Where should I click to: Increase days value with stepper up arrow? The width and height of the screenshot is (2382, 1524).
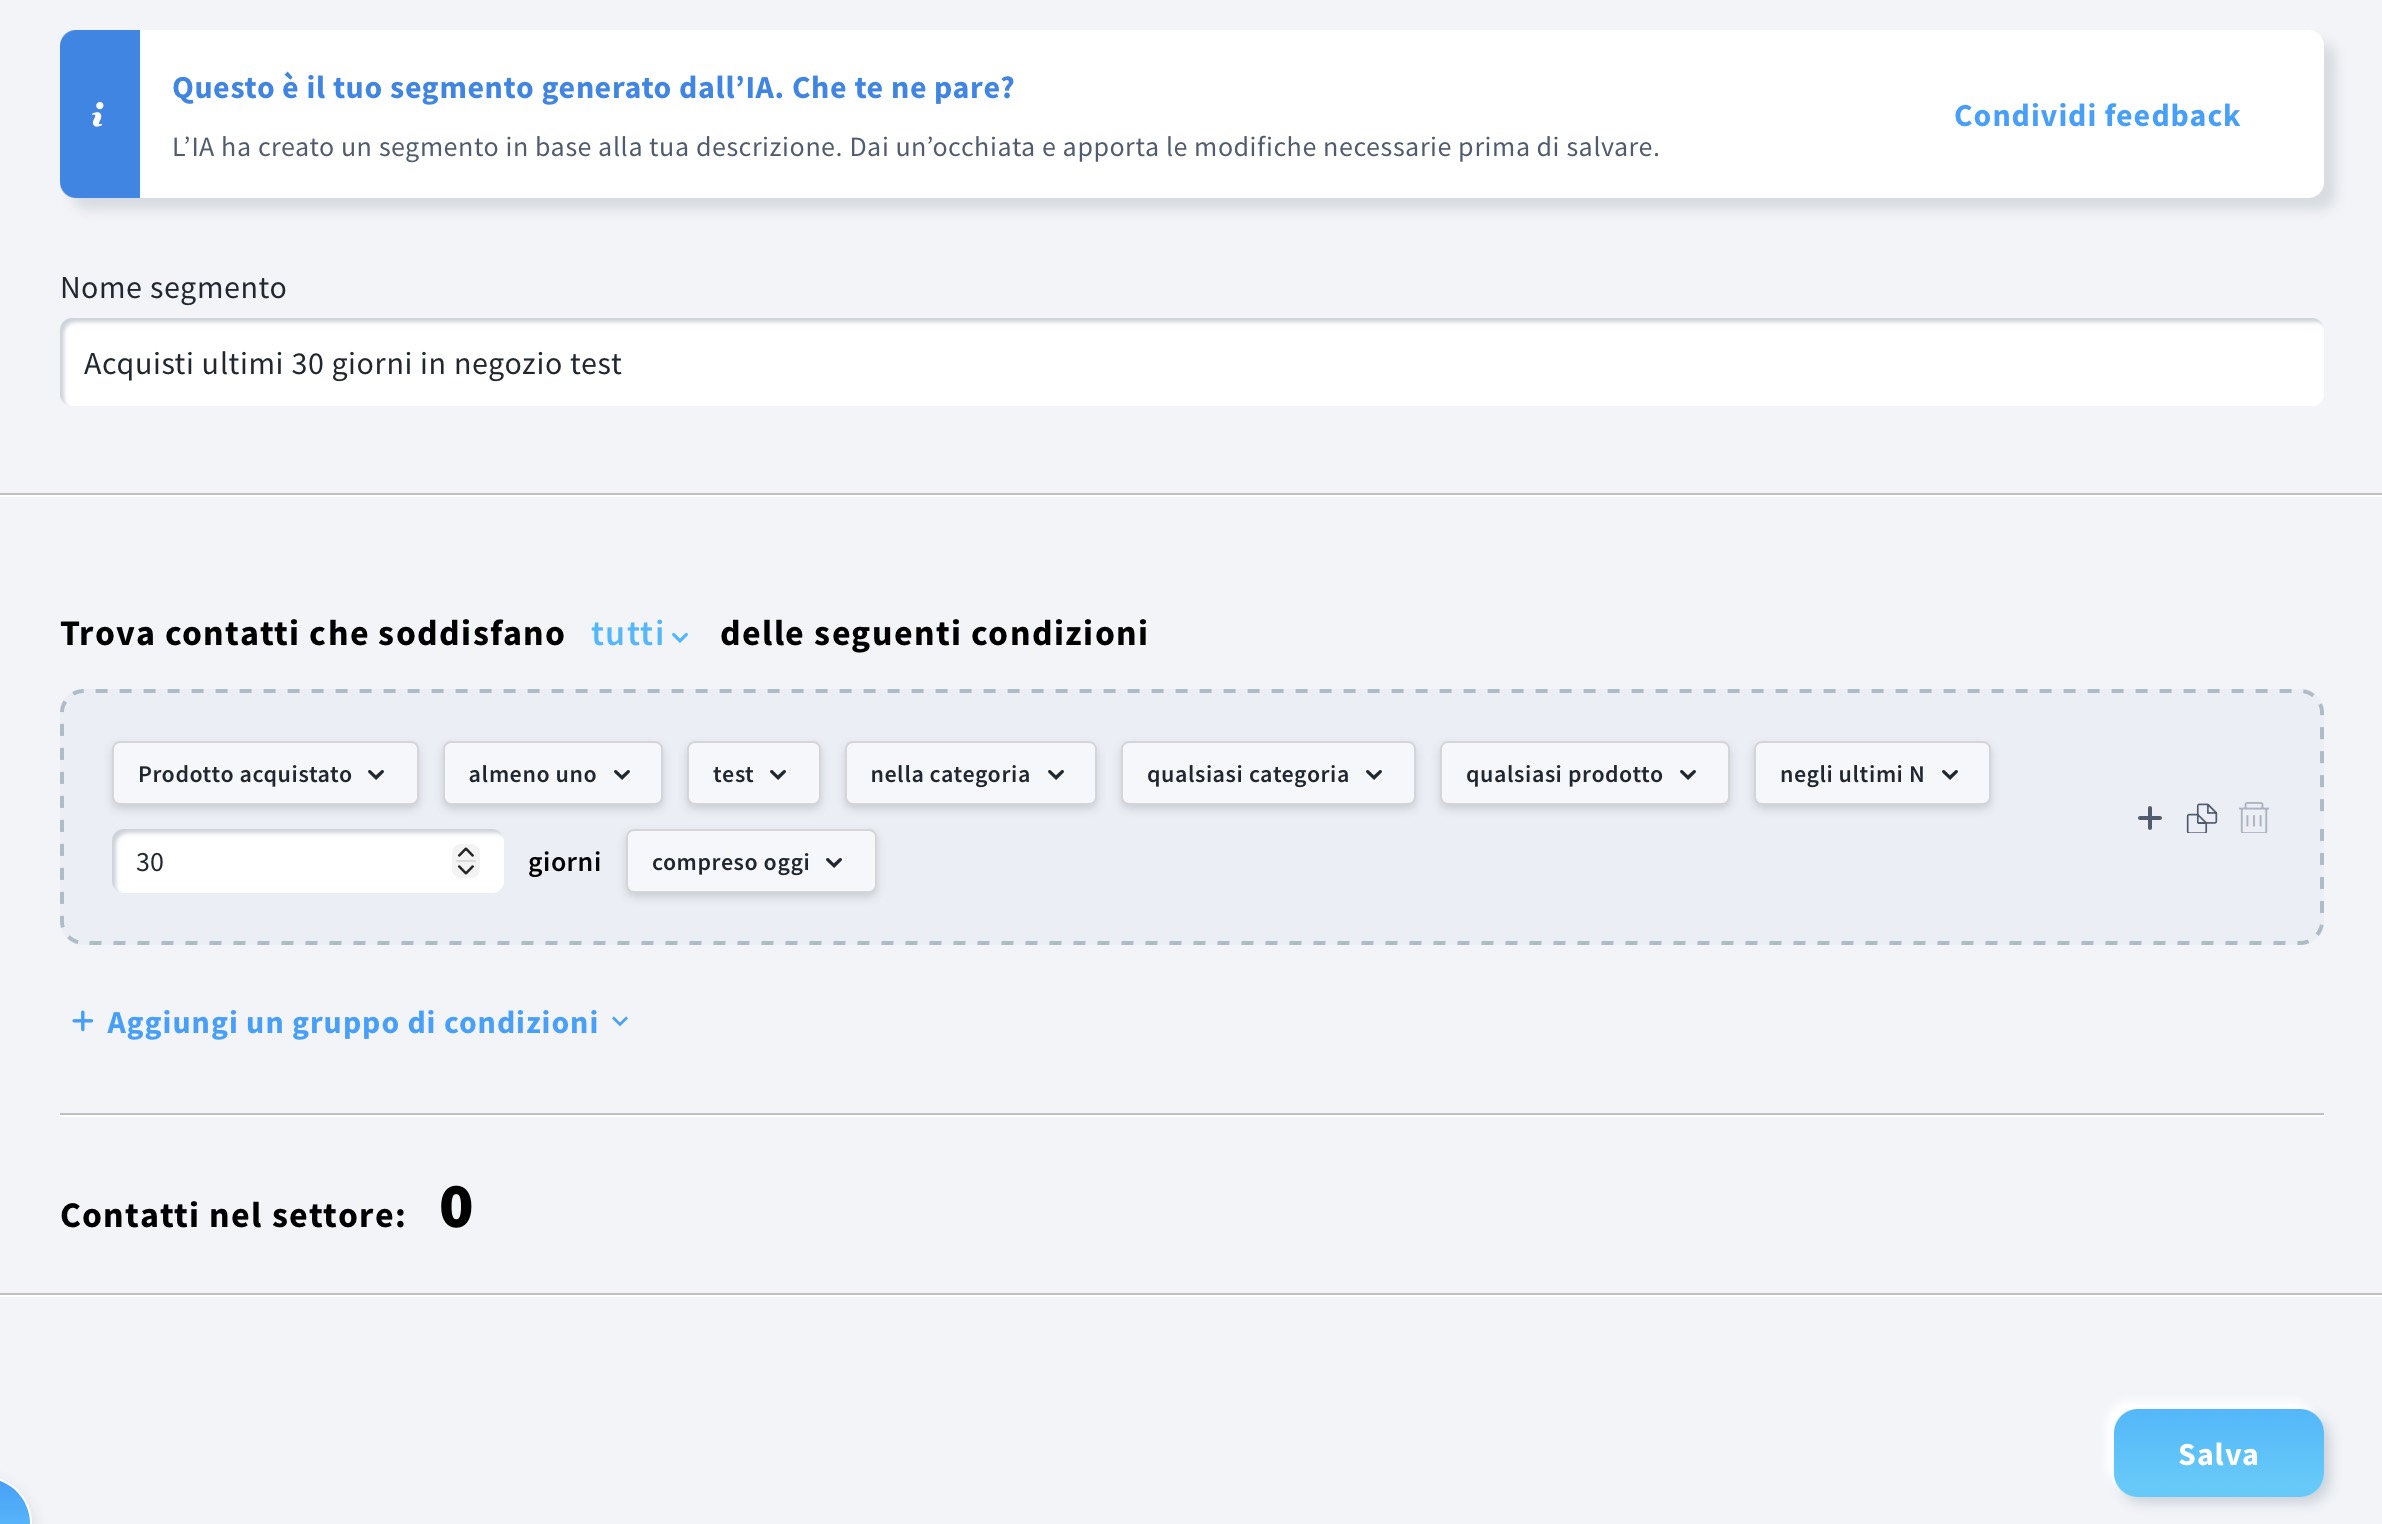(x=465, y=852)
